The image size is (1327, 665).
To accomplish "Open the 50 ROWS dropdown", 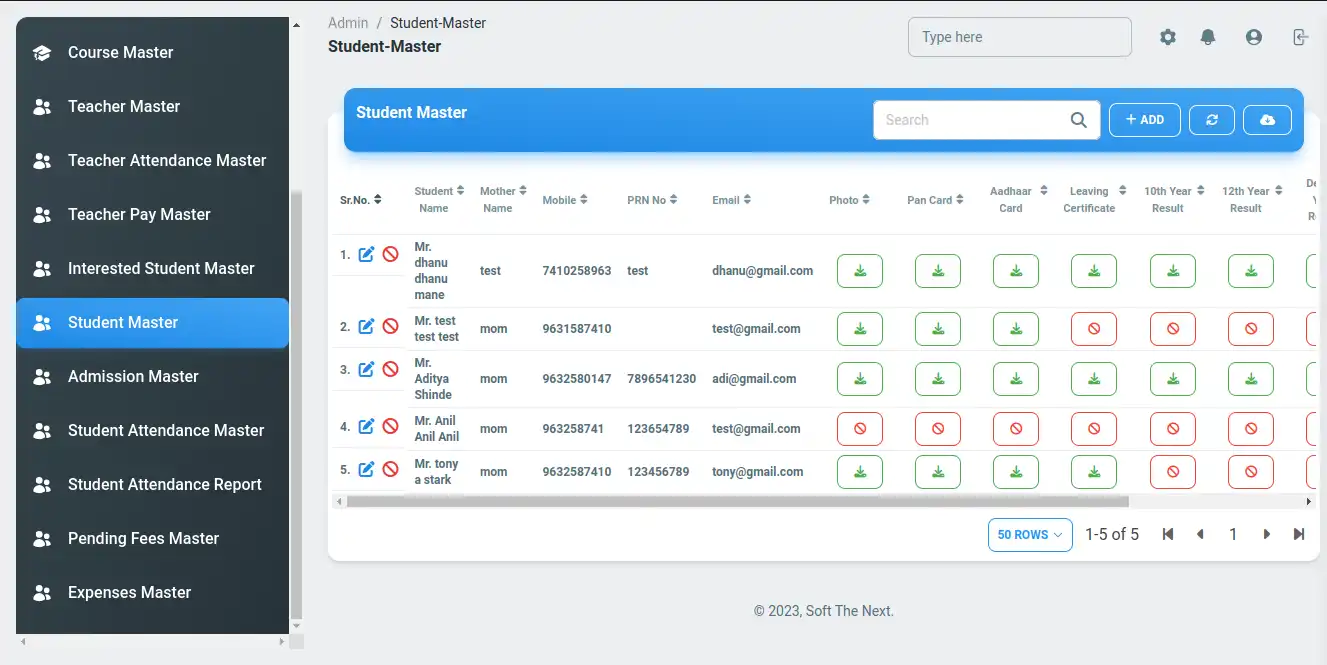I will point(1029,535).
